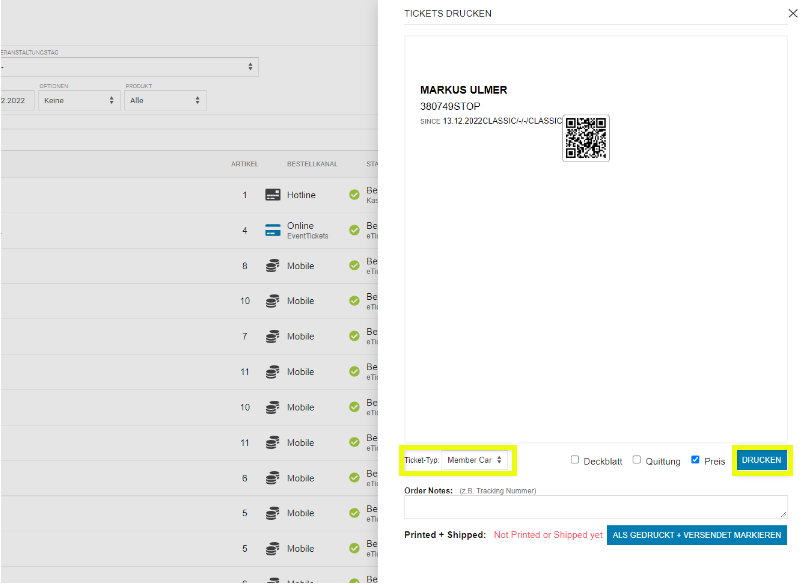Click the Online EventTickets card icon
804x585 pixels.
(x=272, y=230)
